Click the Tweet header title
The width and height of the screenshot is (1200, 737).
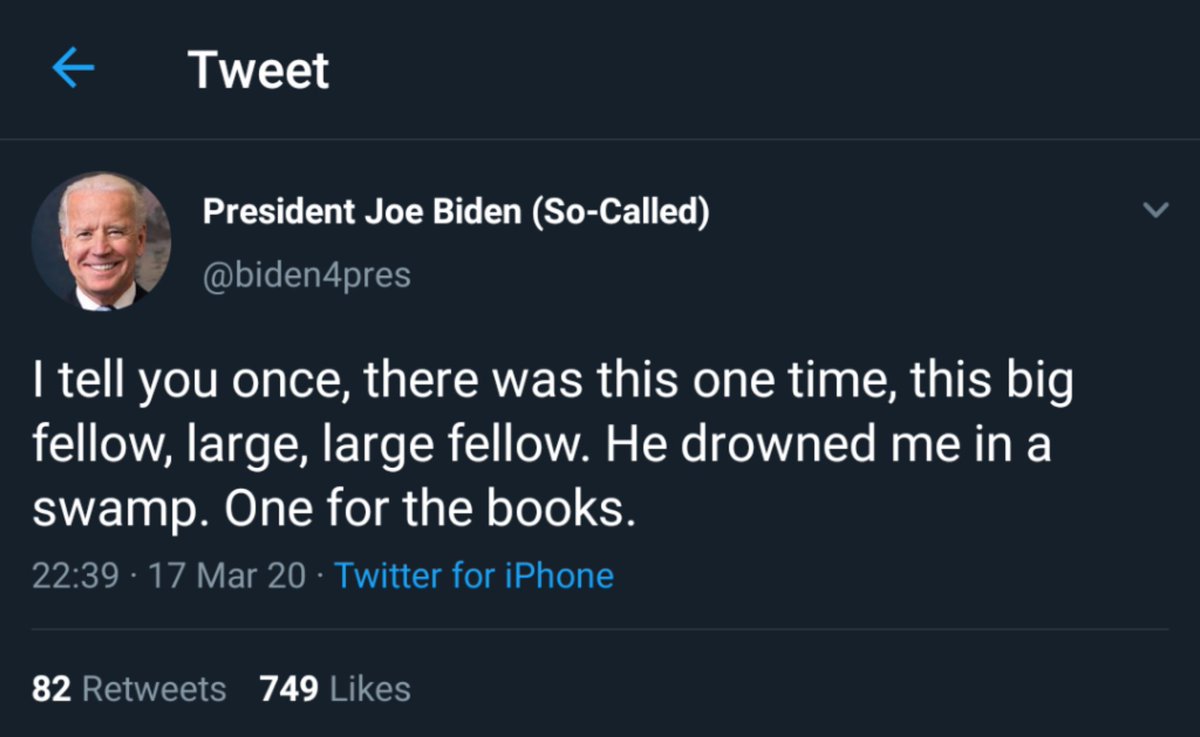pyautogui.click(x=258, y=70)
